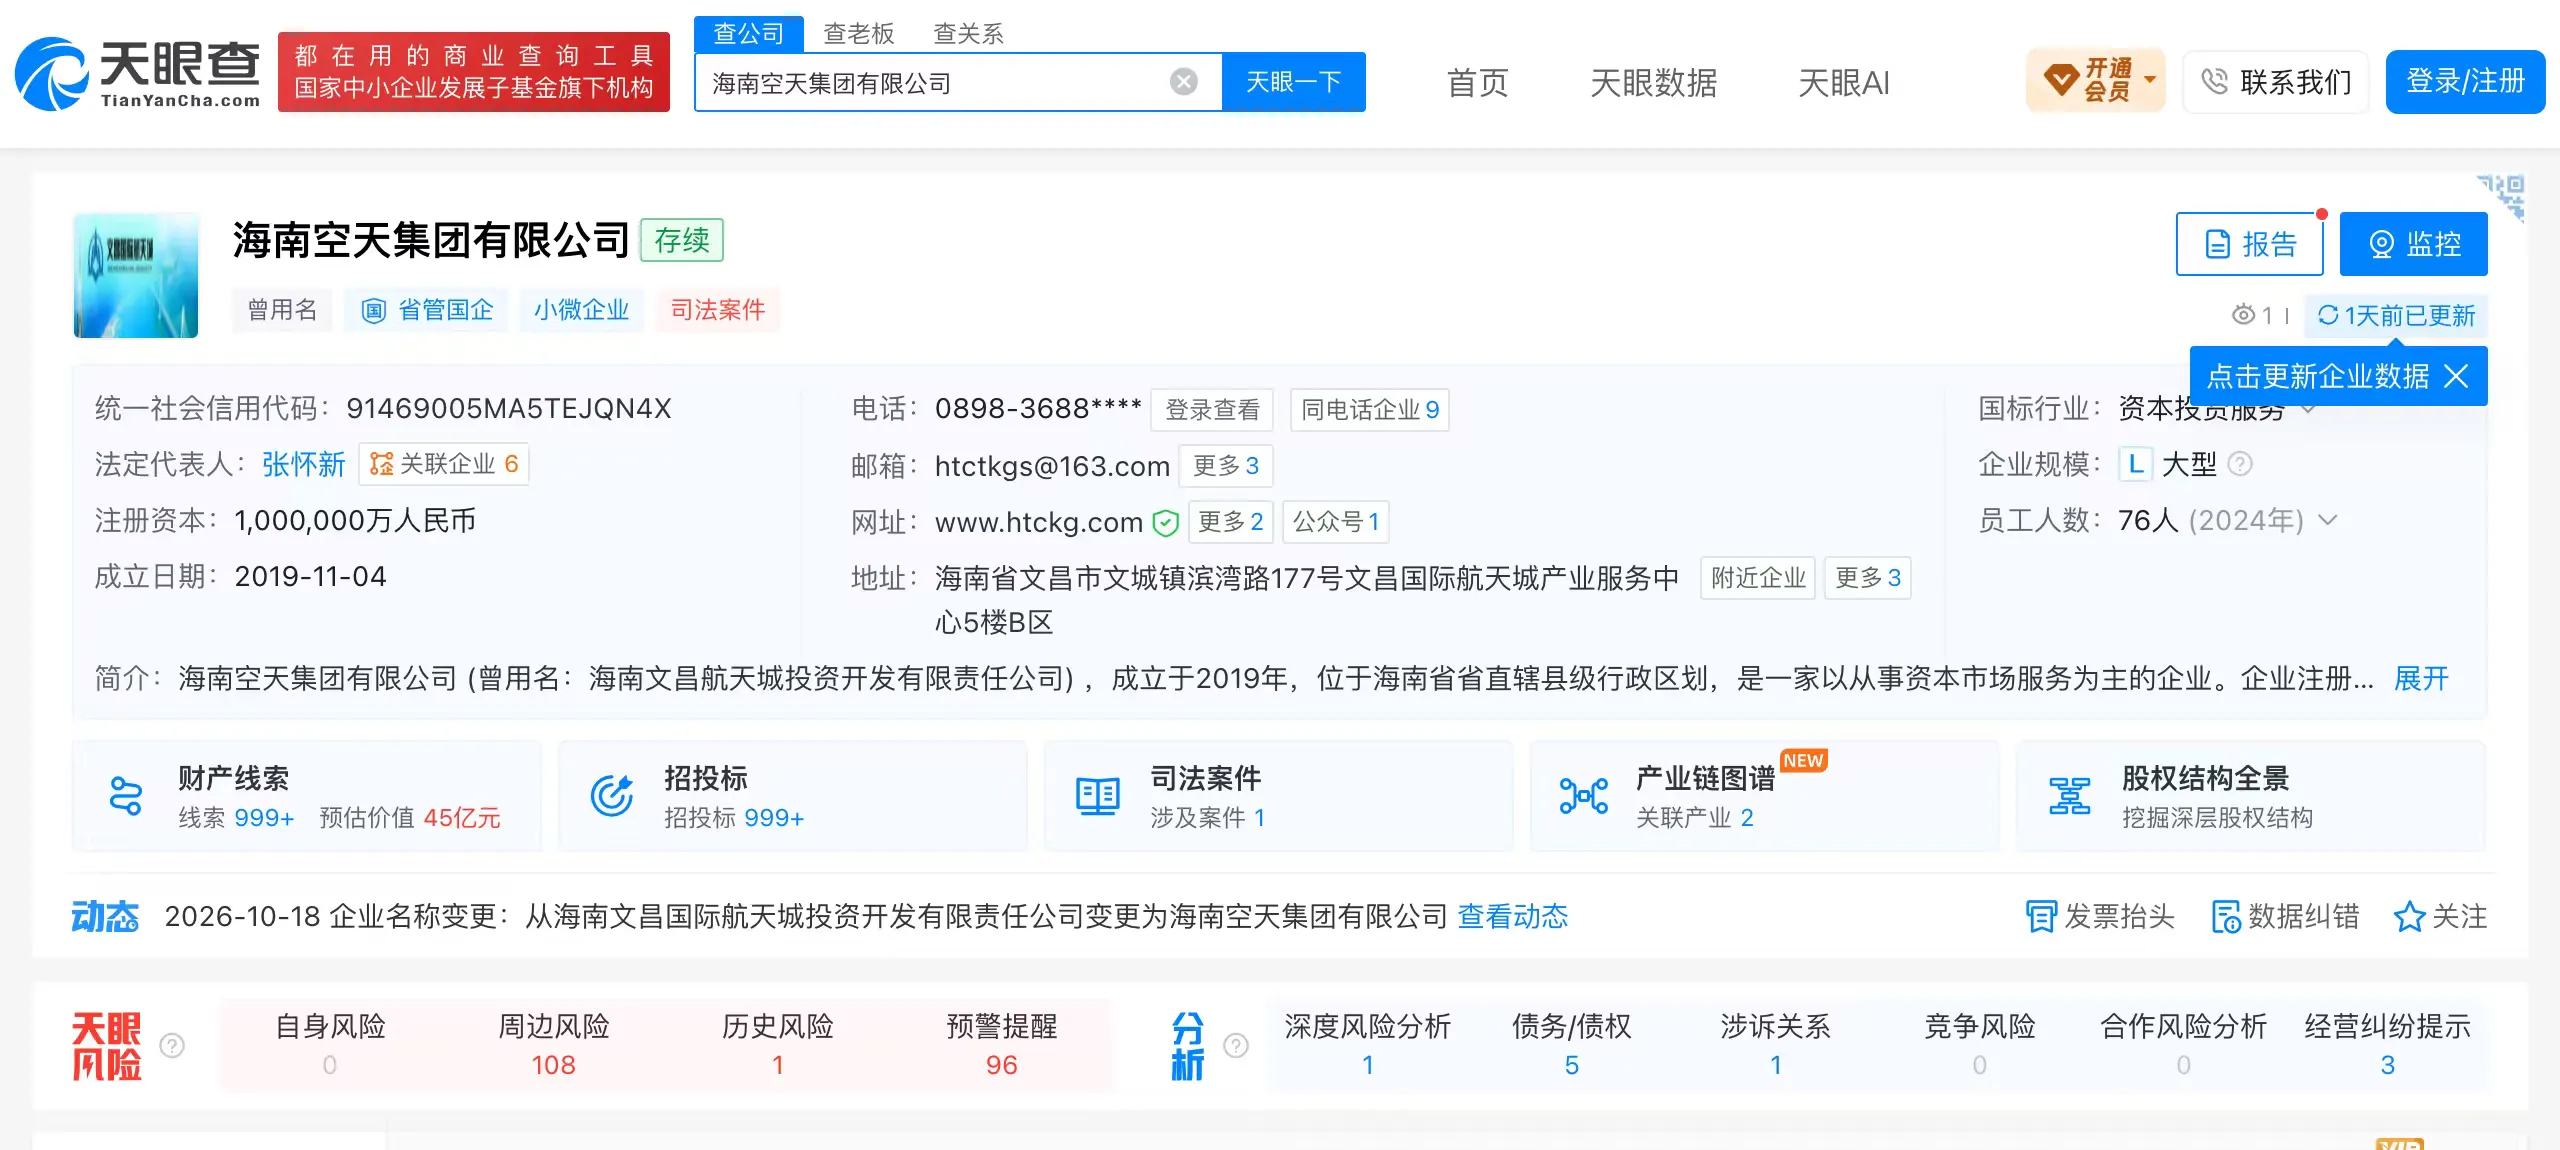Click the company logo thumbnail

click(x=136, y=275)
